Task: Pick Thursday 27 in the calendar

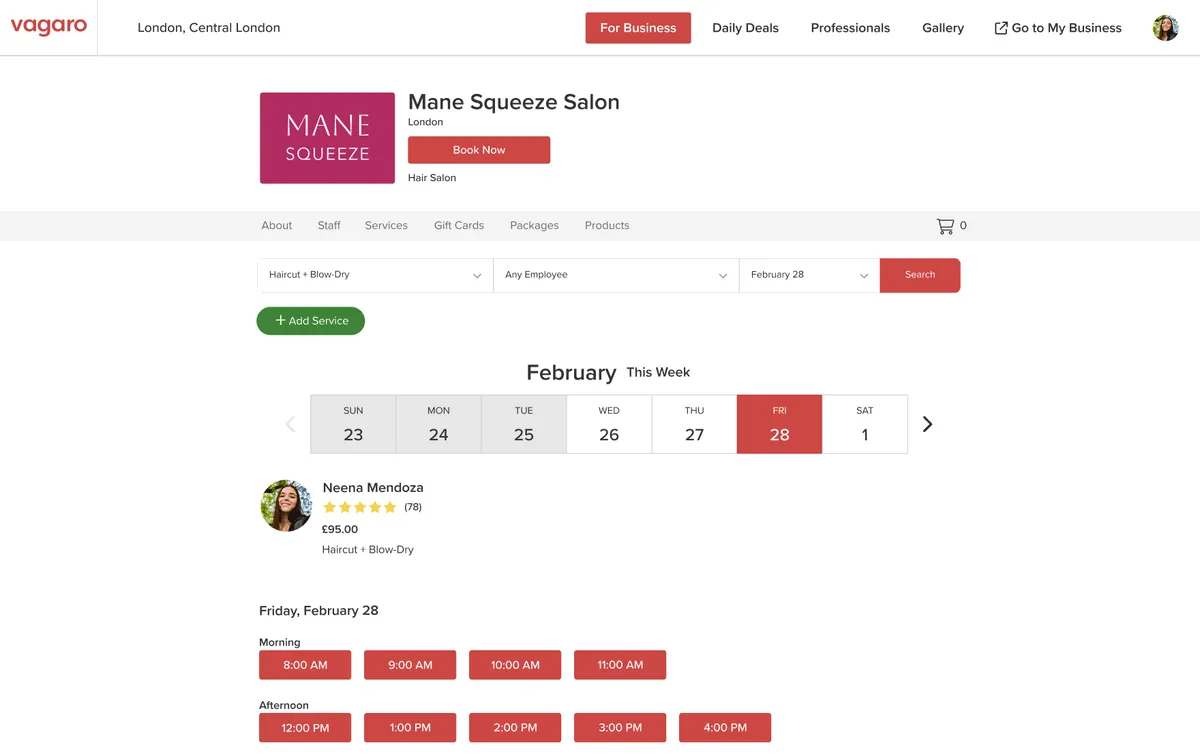Action: pos(694,424)
